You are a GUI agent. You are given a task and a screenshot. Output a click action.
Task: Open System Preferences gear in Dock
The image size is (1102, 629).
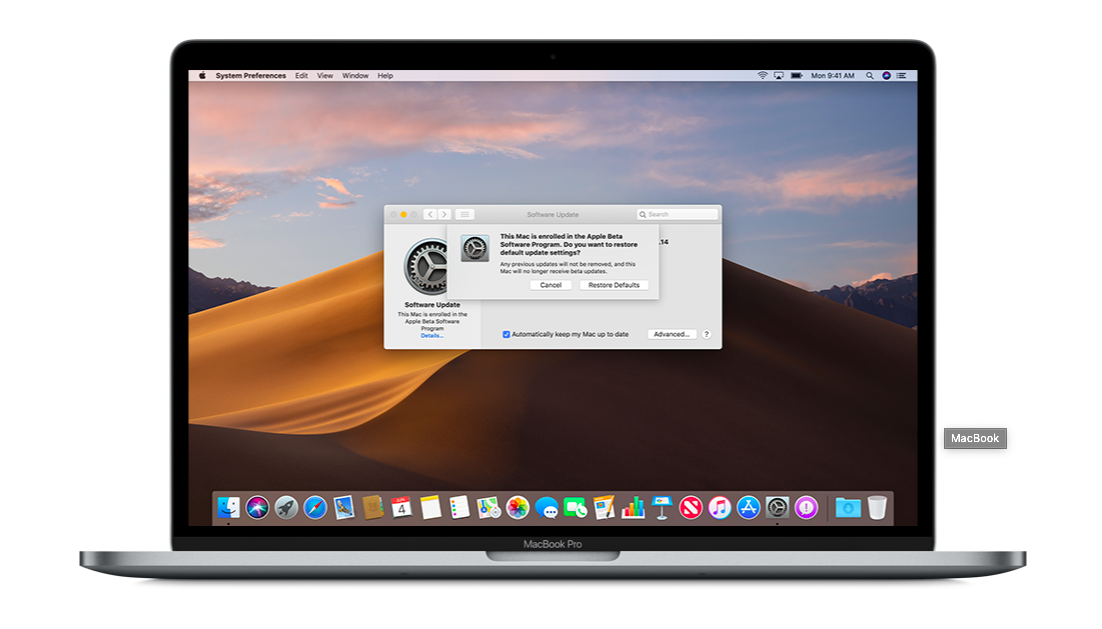coord(777,507)
